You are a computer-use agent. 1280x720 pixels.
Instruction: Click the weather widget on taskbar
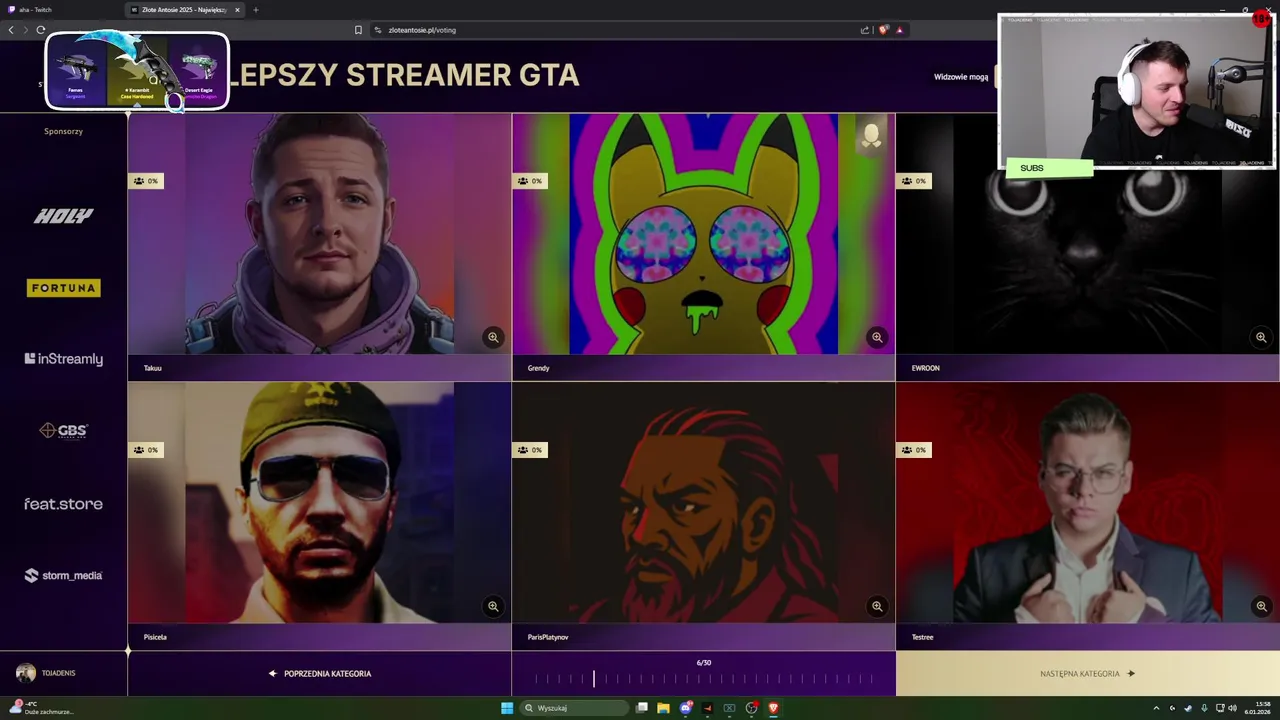coord(40,708)
